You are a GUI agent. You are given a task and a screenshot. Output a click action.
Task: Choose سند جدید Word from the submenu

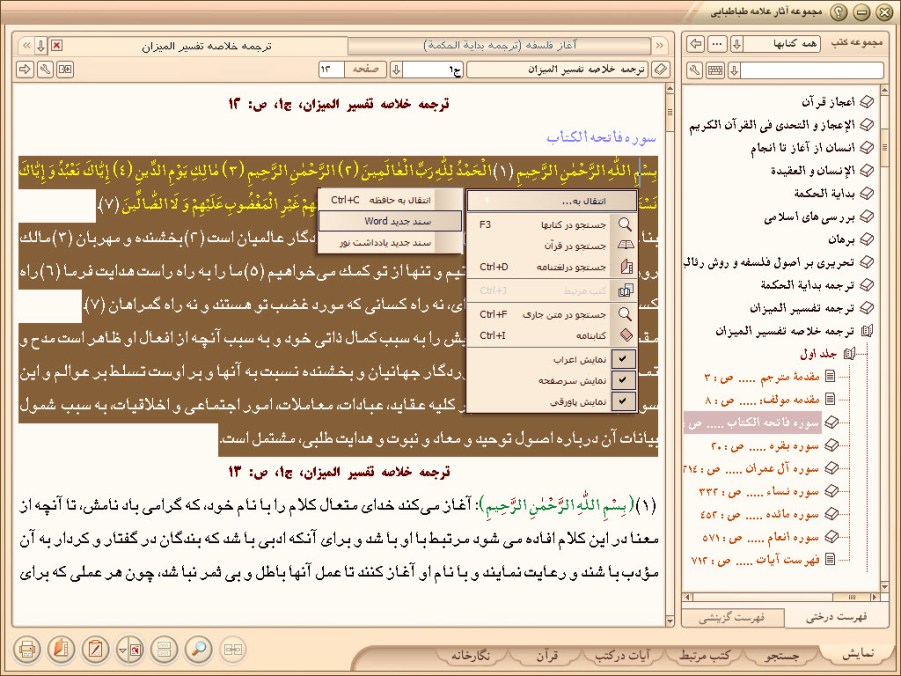390,221
